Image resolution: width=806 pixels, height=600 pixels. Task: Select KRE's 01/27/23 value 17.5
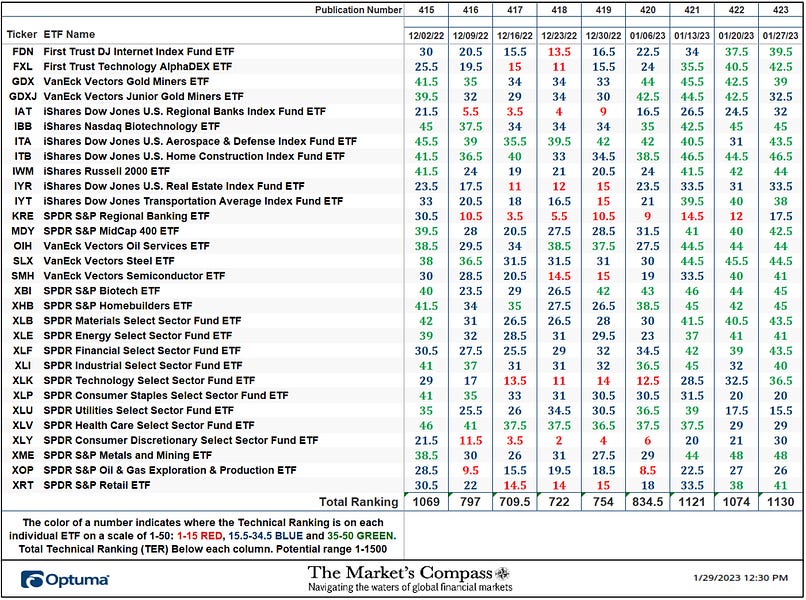(x=780, y=216)
